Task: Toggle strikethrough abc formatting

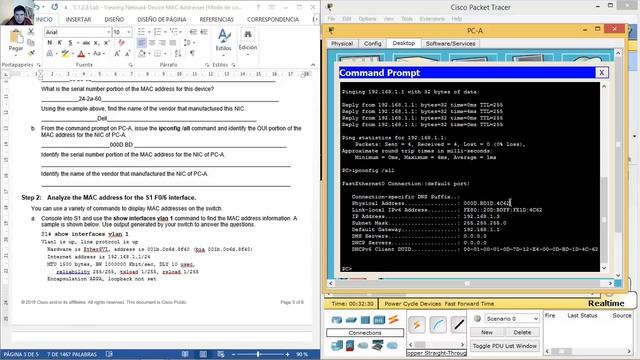Action: [86, 42]
